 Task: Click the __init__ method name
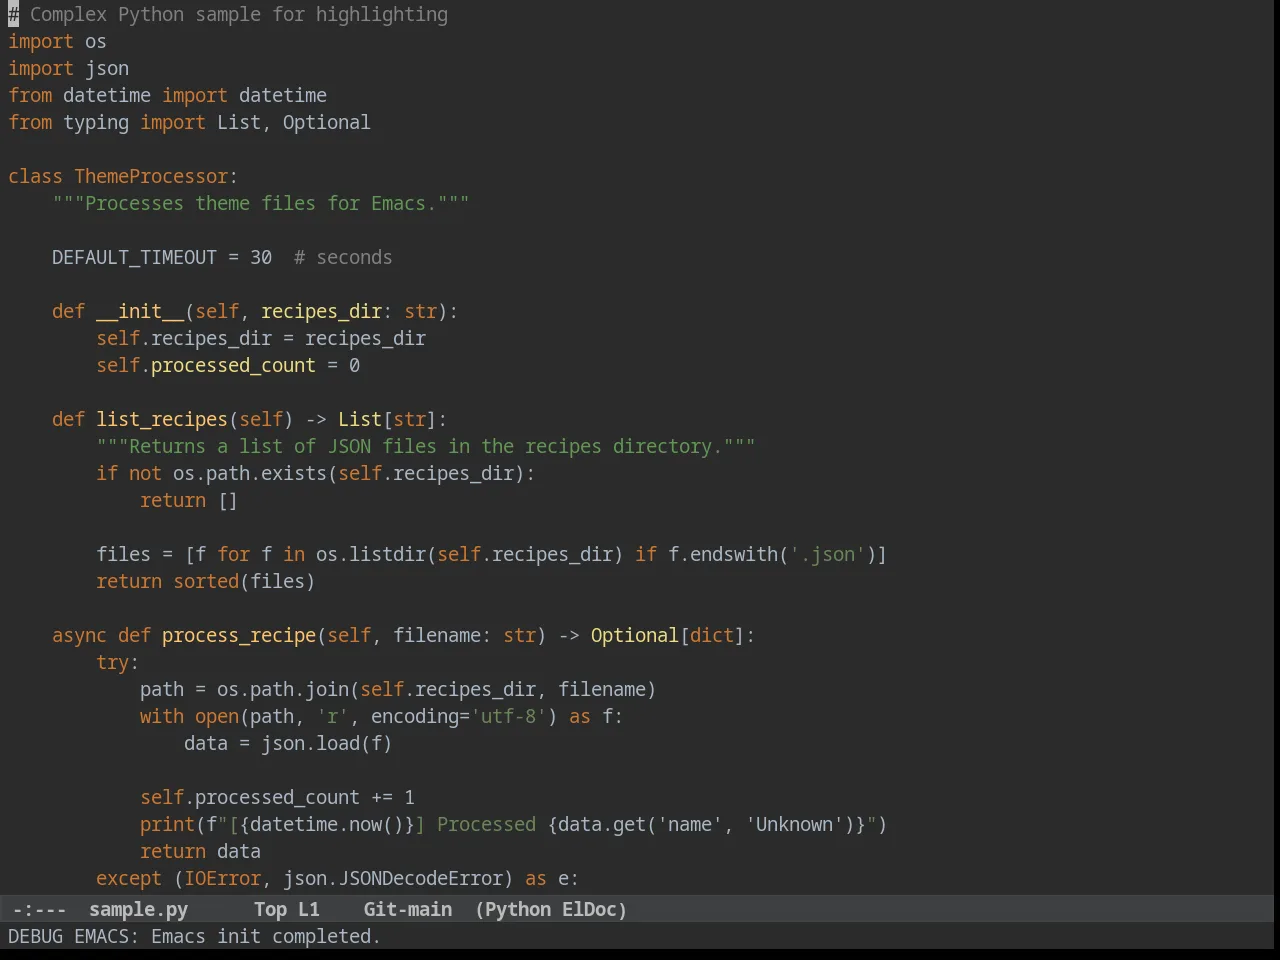point(140,311)
